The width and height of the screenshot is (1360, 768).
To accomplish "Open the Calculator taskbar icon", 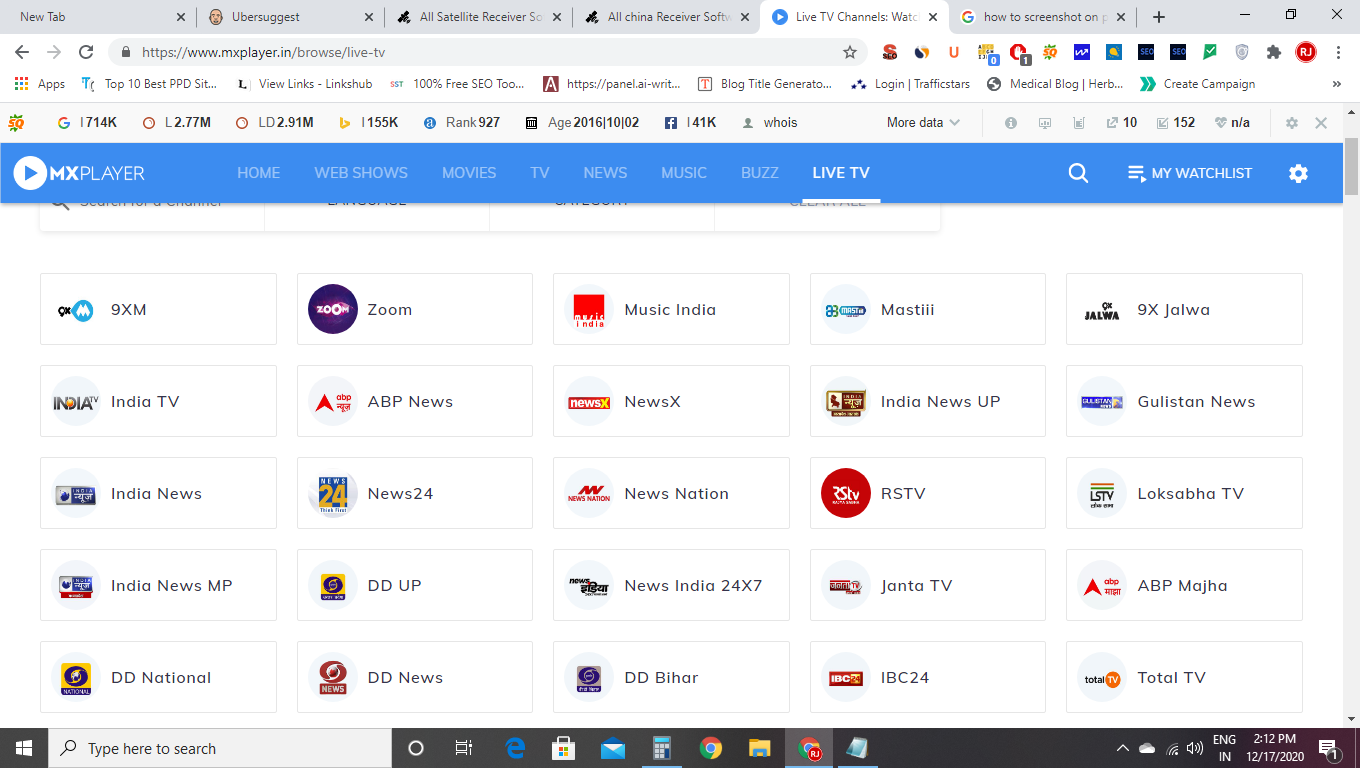I will point(661,748).
